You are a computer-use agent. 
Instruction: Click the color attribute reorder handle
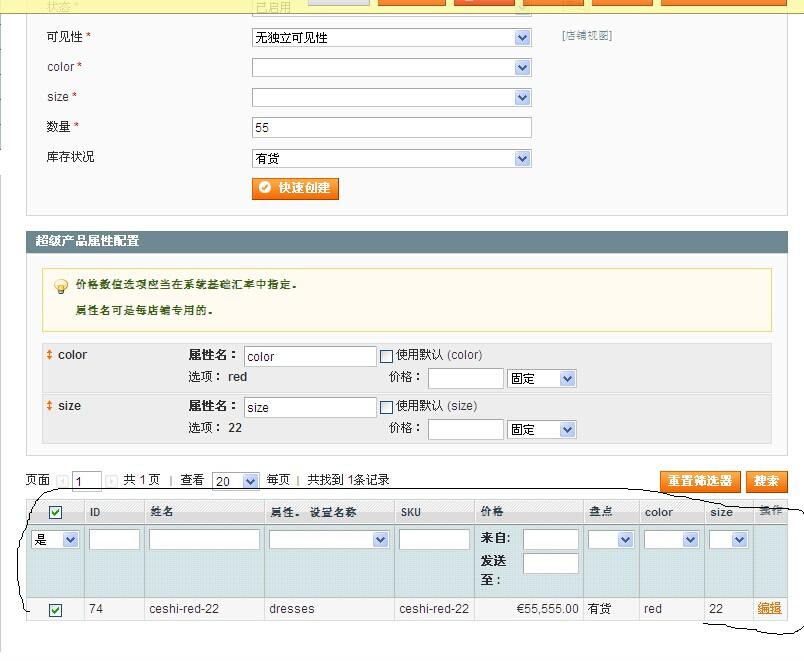tap(50, 355)
